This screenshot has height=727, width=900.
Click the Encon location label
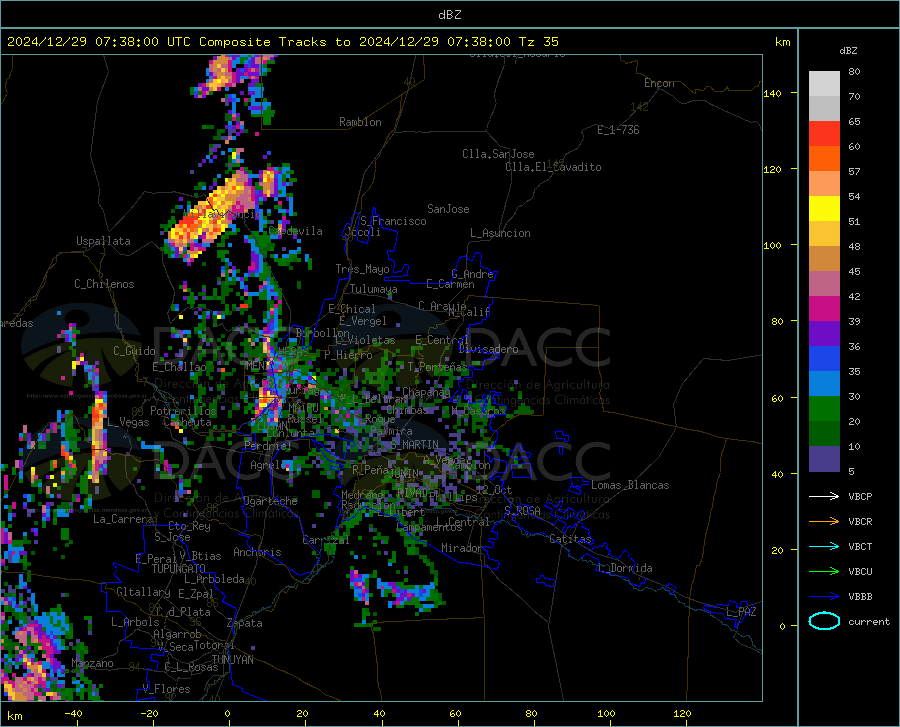click(x=659, y=83)
